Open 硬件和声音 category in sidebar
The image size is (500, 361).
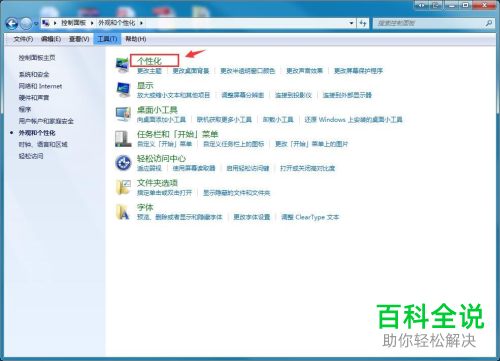[x=34, y=98]
